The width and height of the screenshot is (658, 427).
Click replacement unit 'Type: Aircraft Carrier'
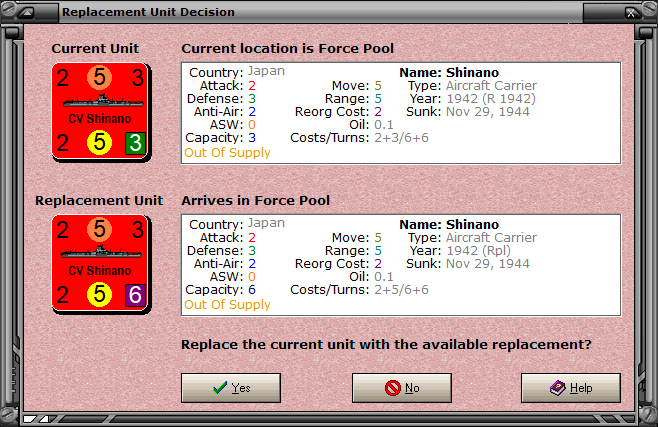click(x=472, y=237)
